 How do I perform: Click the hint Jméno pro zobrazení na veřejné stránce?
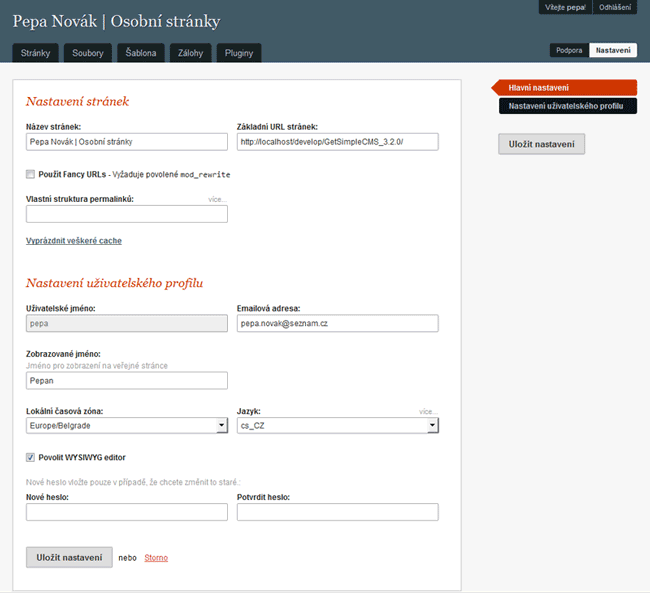[97, 366]
